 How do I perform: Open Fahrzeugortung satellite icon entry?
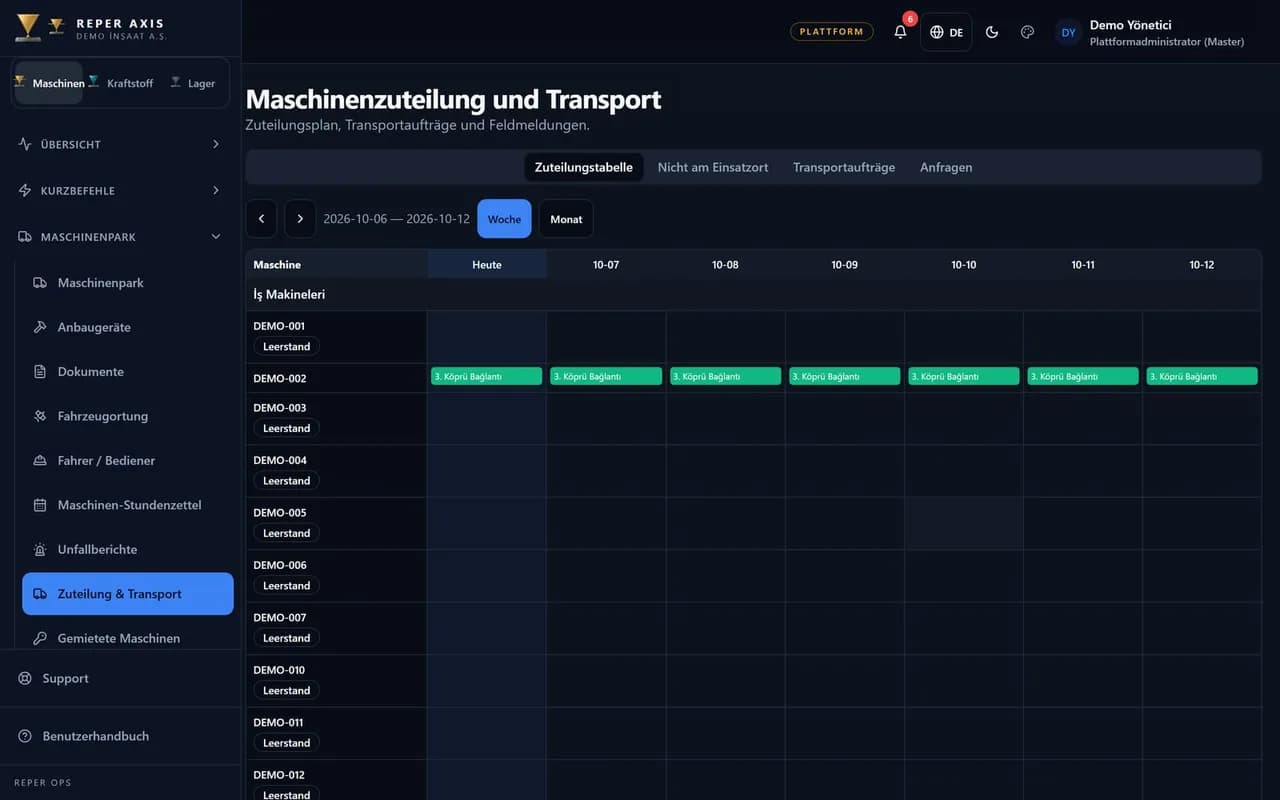[x=128, y=416]
